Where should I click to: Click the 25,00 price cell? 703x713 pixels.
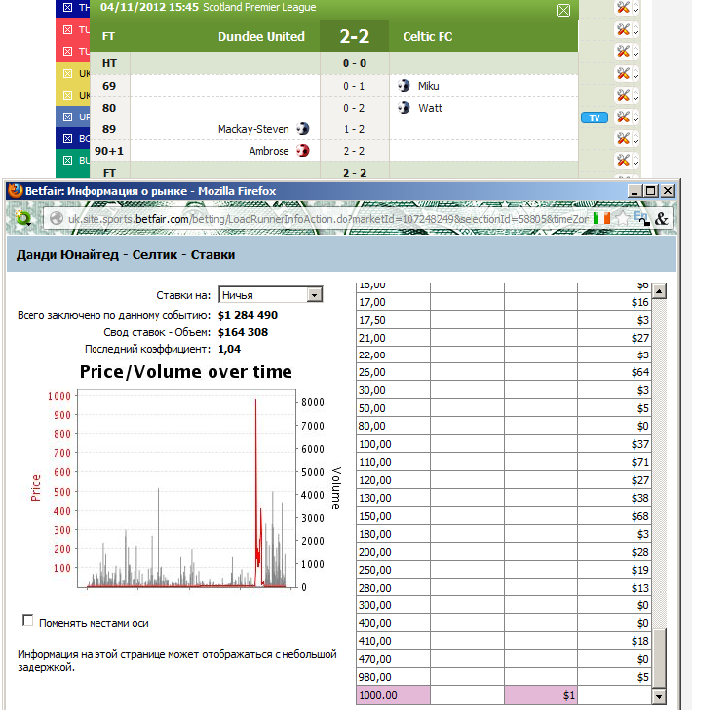(393, 372)
